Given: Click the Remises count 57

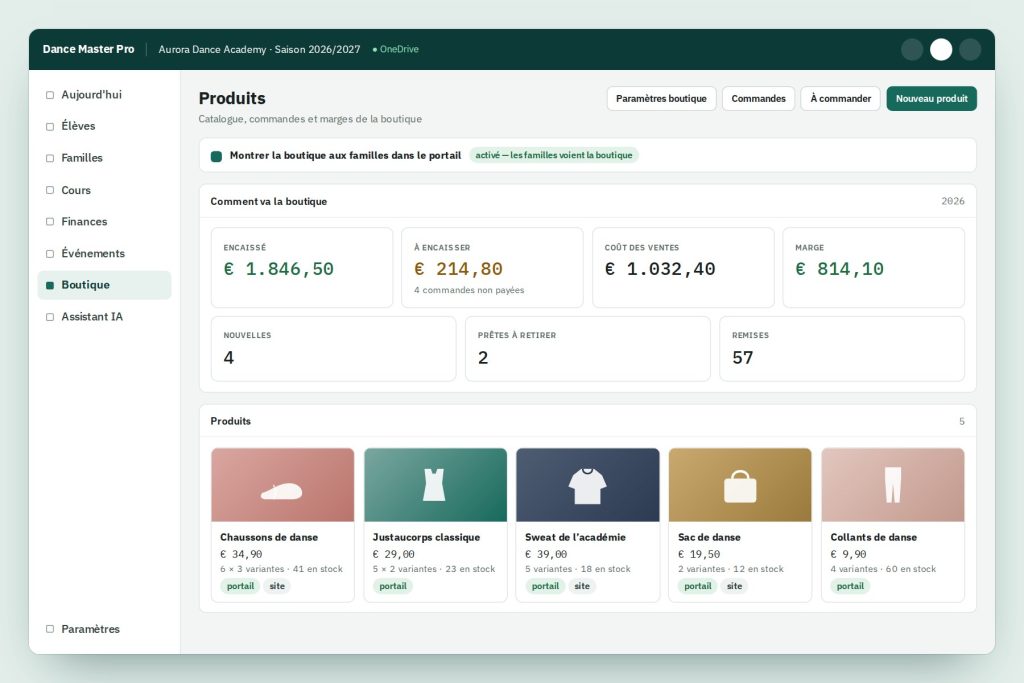Looking at the screenshot, I should (x=743, y=358).
